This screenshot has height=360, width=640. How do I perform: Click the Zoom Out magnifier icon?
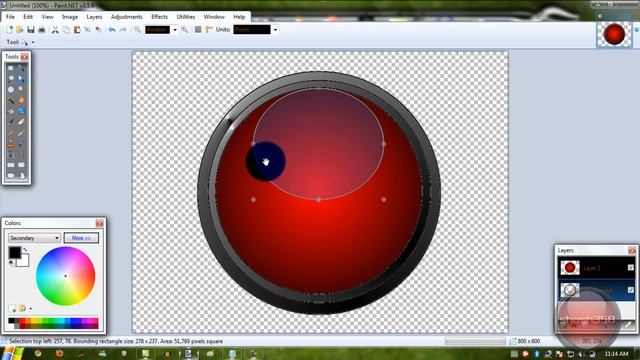point(137,29)
